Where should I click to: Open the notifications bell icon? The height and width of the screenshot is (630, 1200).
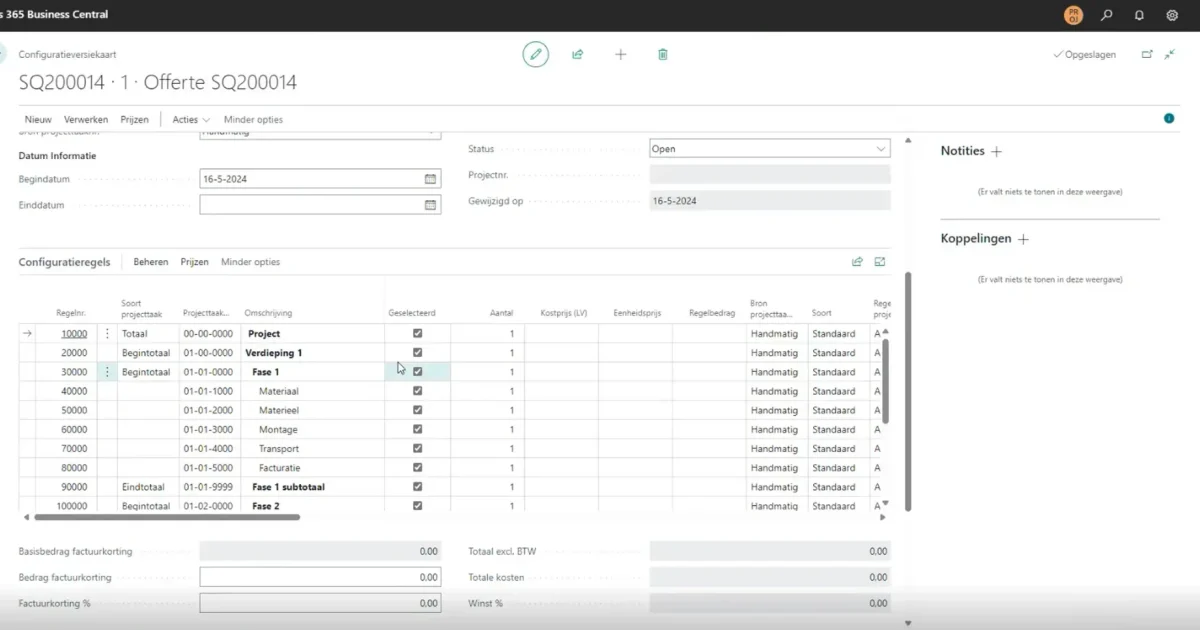tap(1139, 15)
